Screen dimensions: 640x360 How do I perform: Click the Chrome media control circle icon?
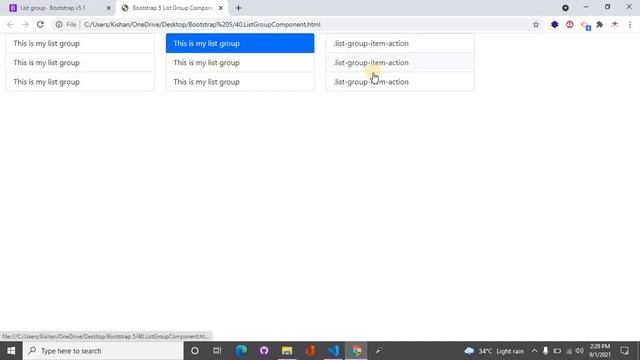coord(565,8)
